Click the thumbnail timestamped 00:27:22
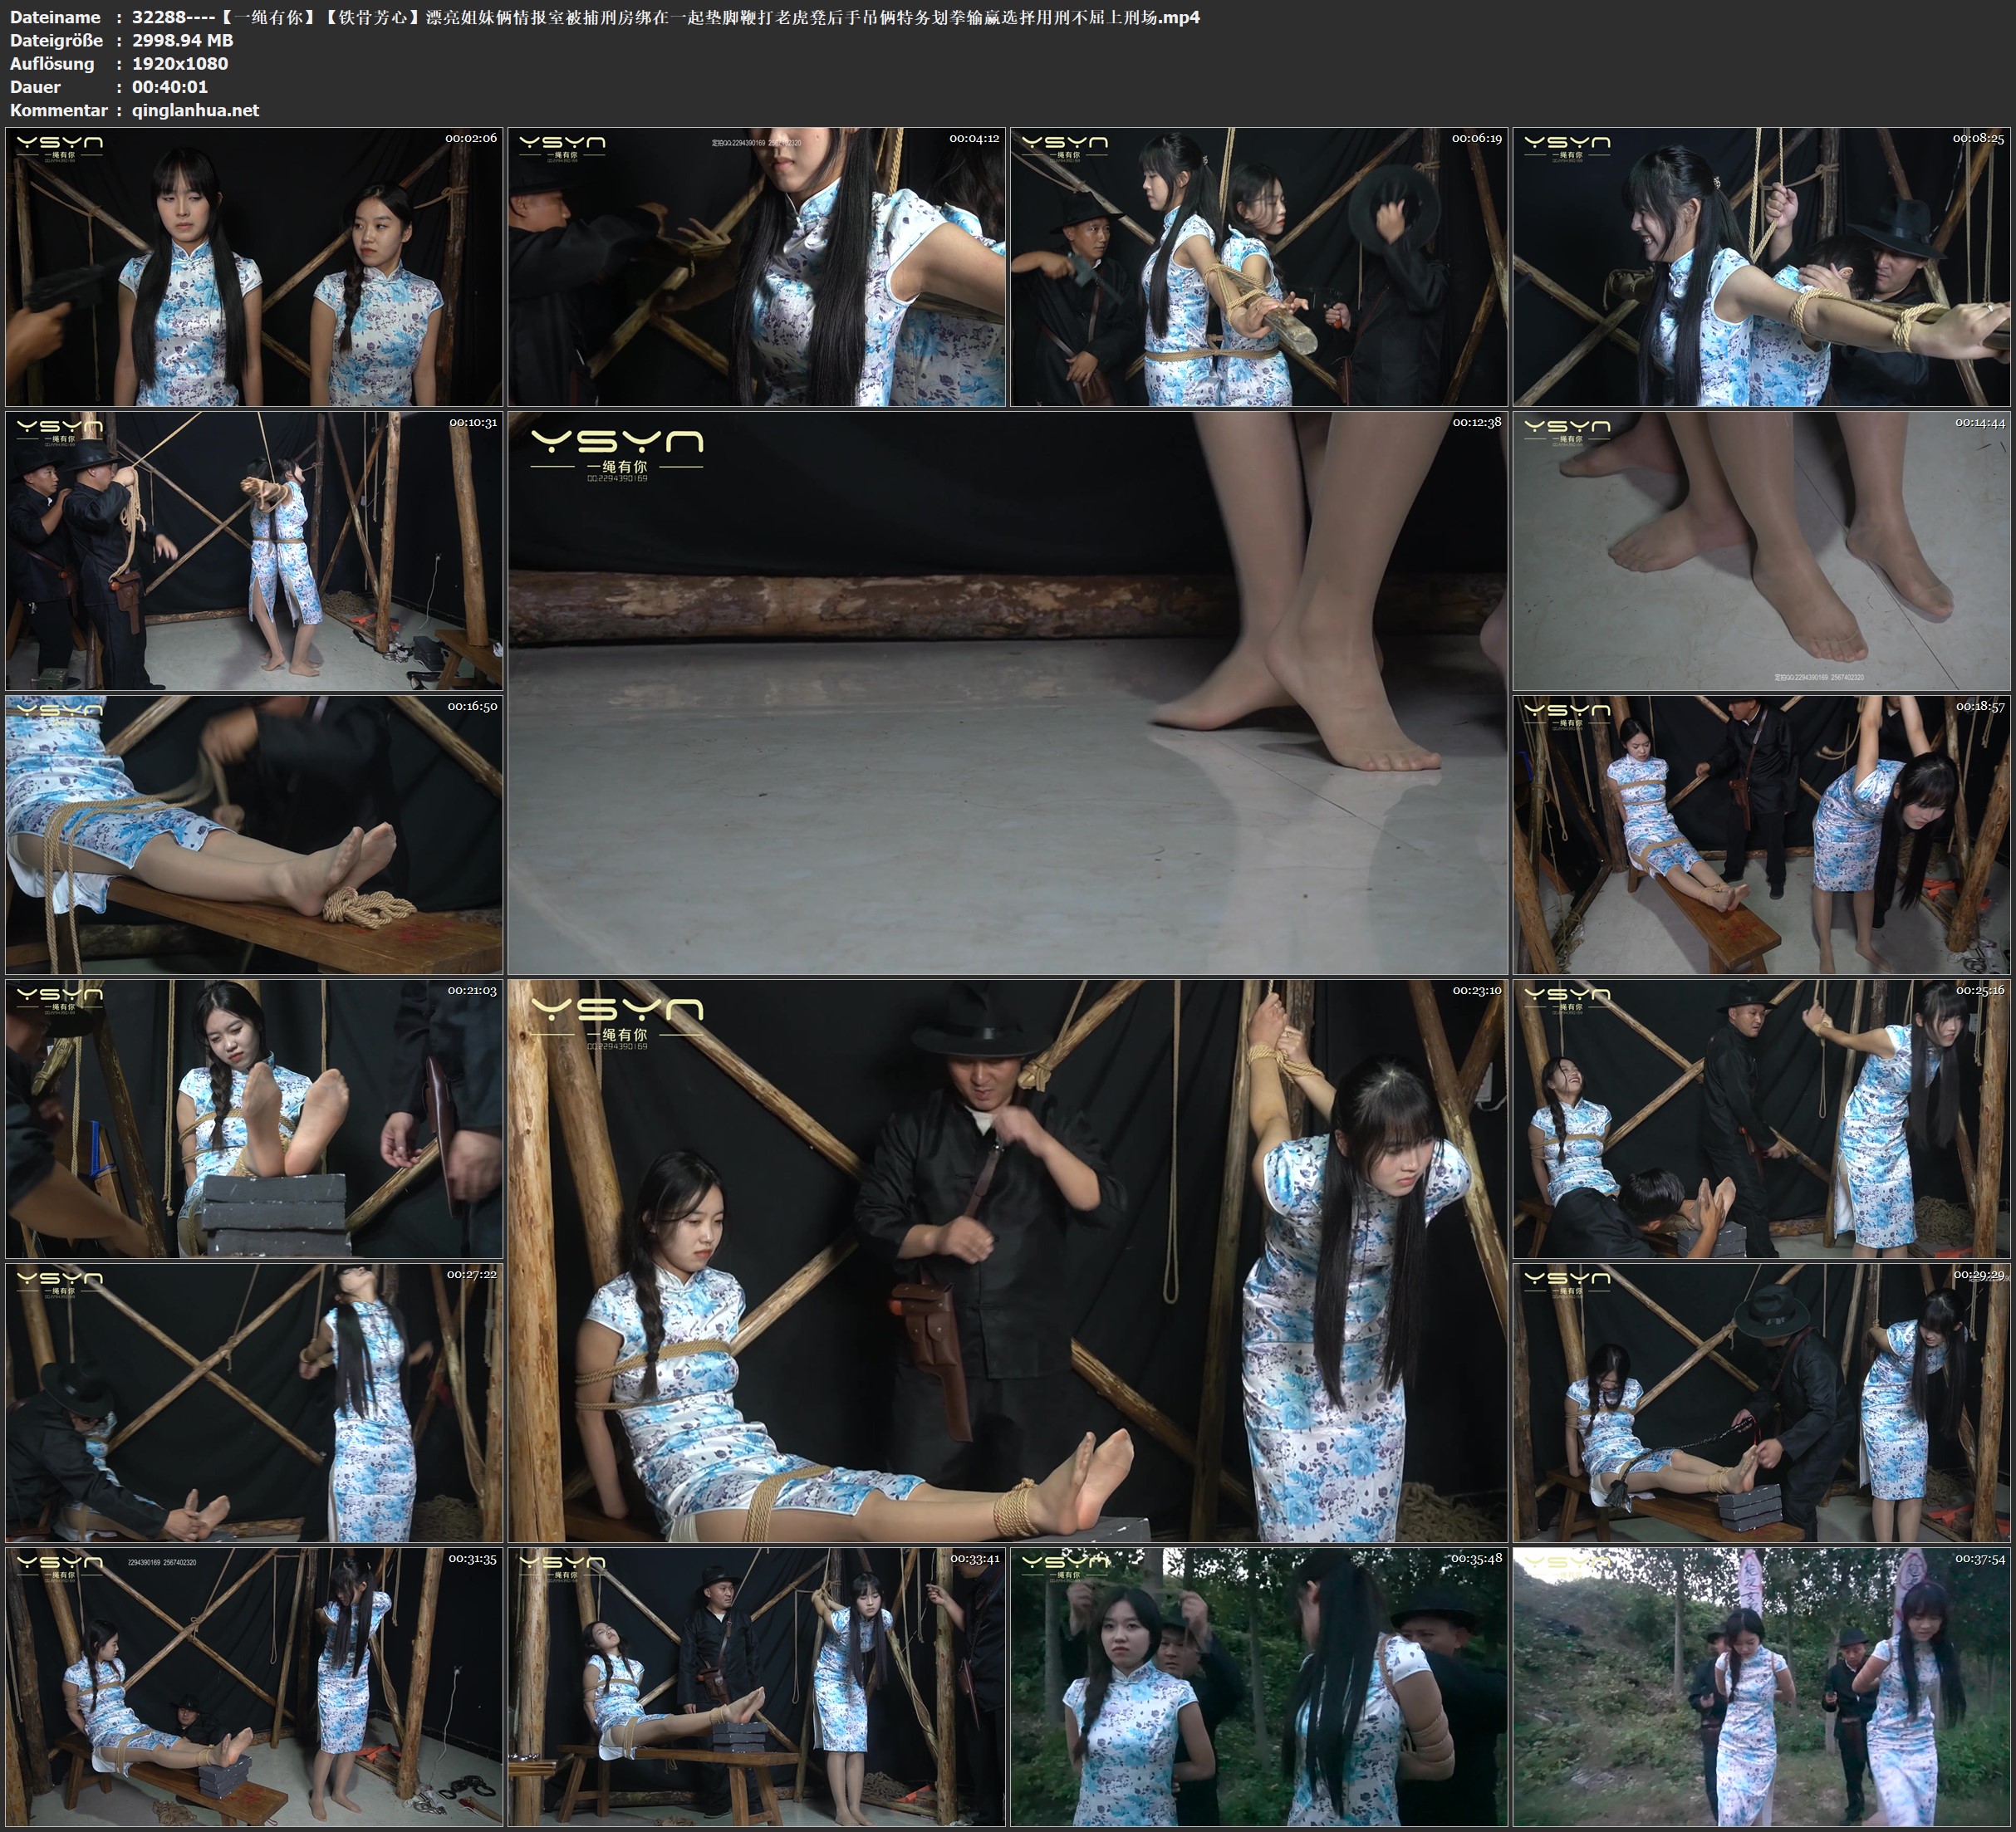 [254, 1402]
